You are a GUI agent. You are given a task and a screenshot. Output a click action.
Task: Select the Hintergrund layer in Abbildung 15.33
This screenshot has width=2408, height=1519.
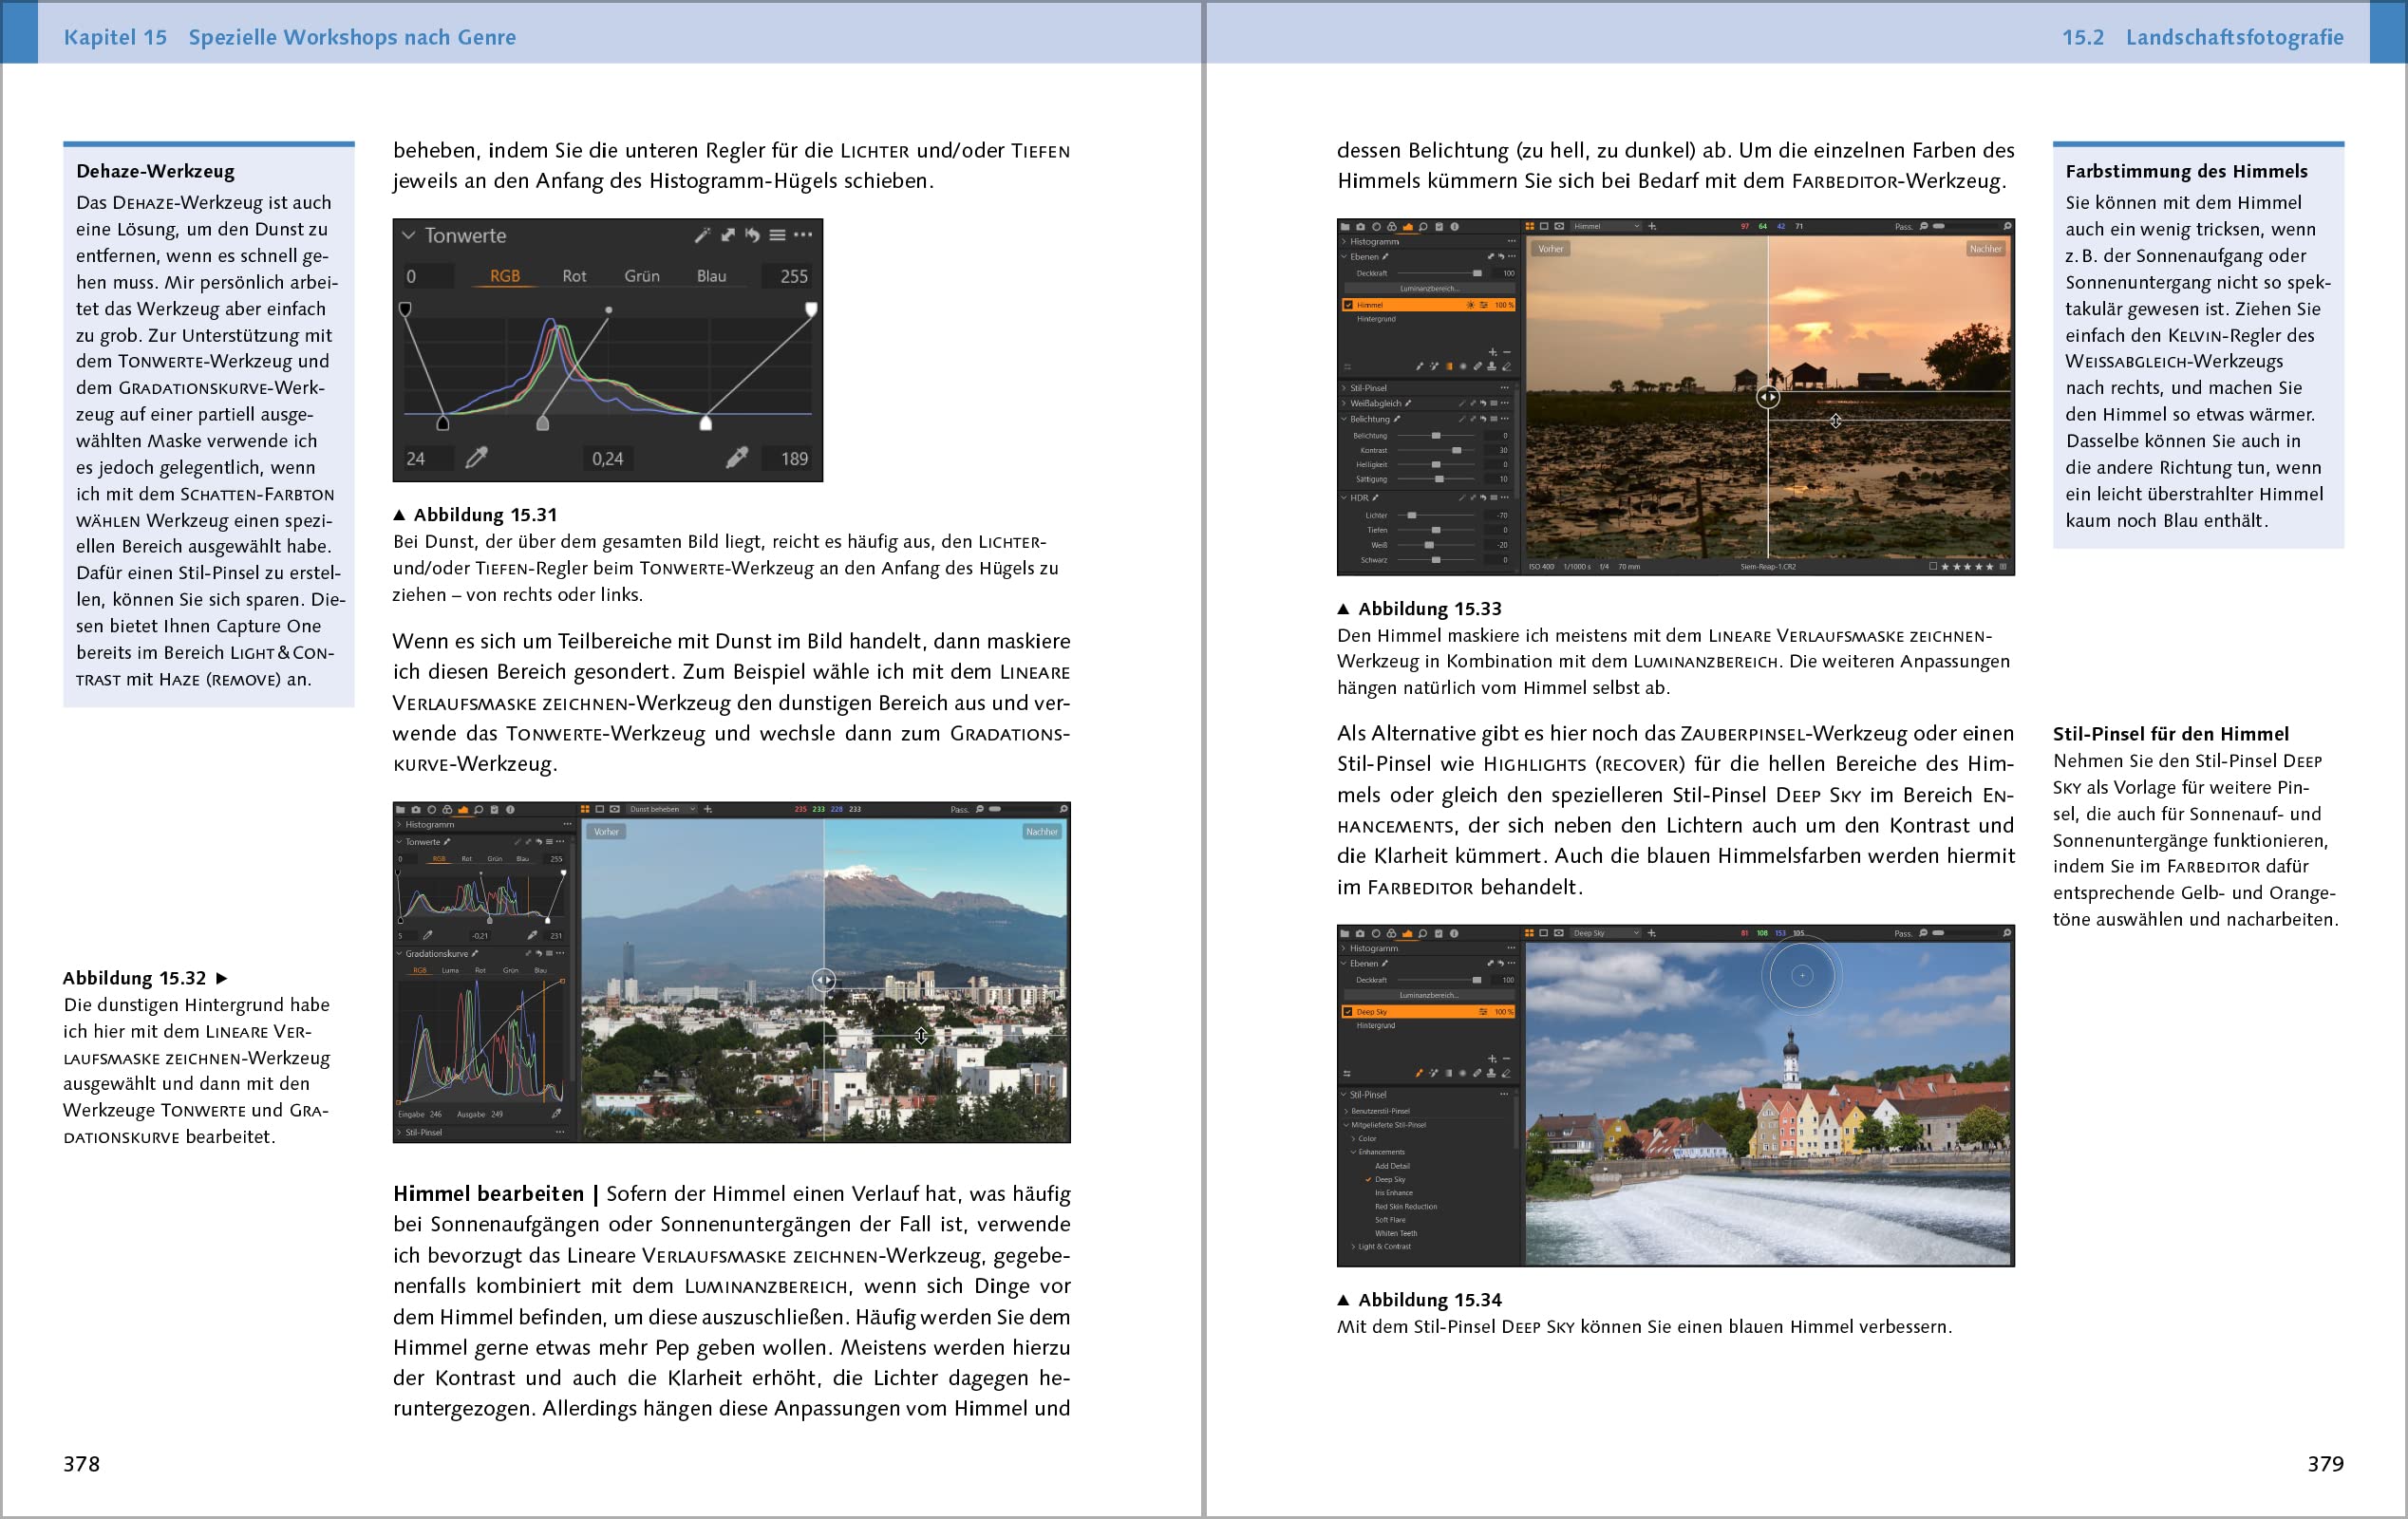click(x=1376, y=320)
